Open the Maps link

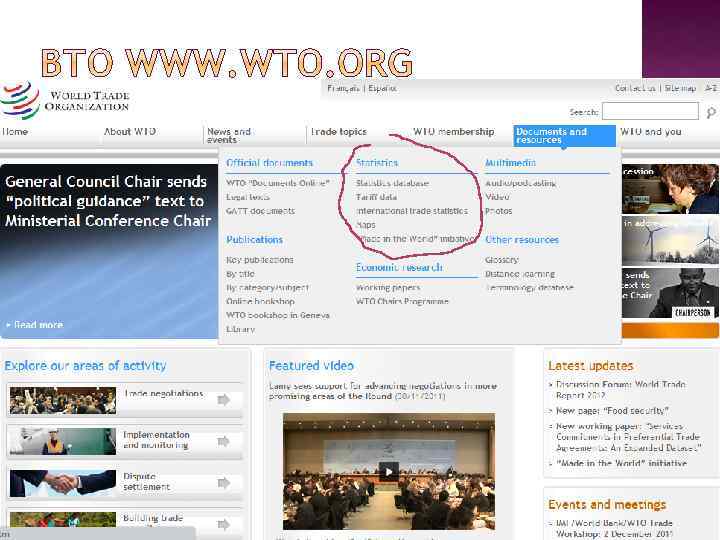click(366, 225)
